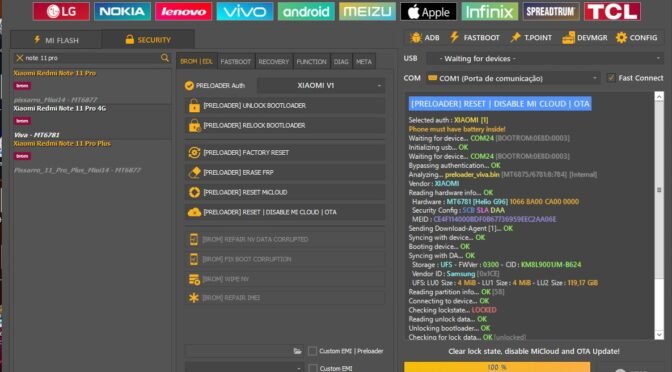
Task: Select Xiaomi Redmi Note 11 Pro 4G device
Action: 91,122
